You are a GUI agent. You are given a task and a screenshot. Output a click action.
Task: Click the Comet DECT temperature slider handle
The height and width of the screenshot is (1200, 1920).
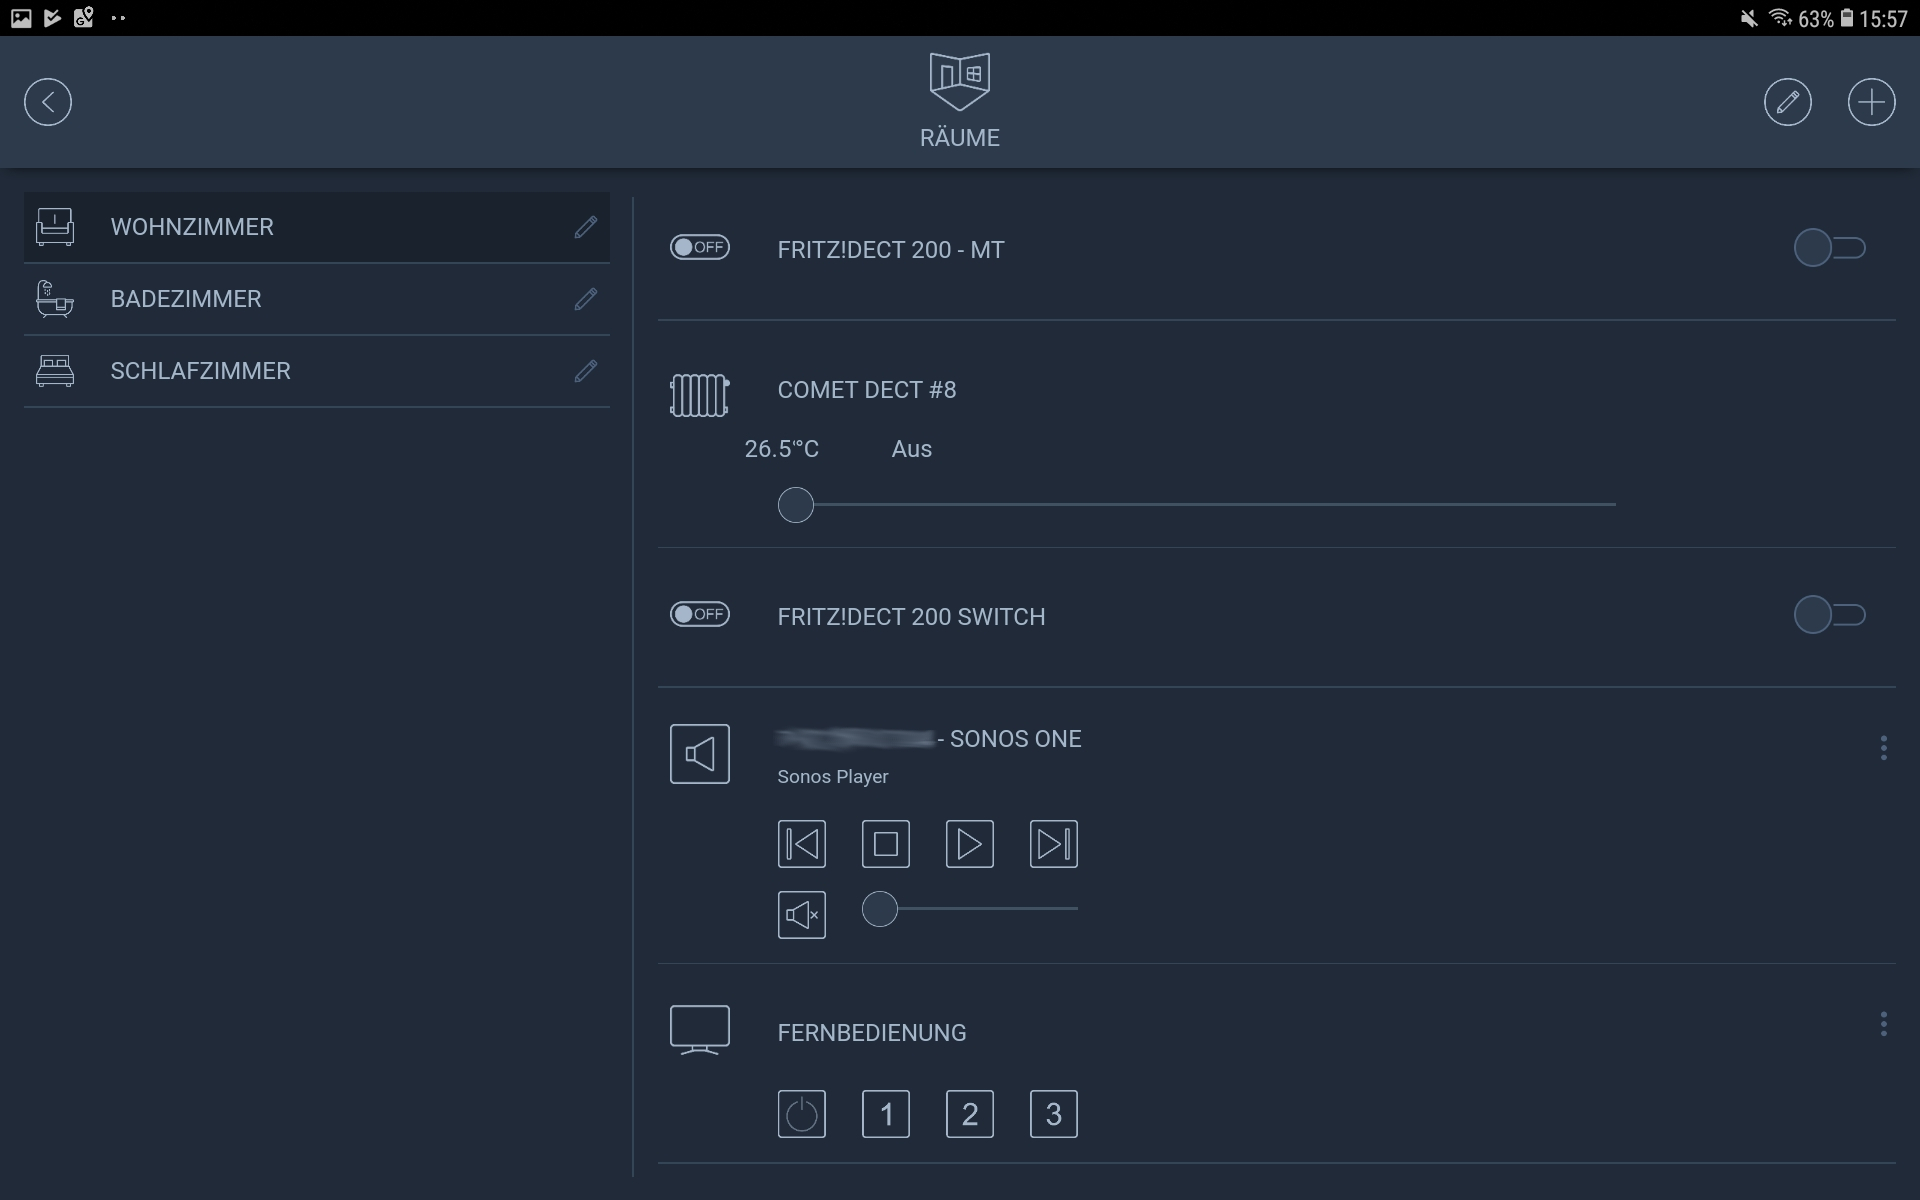[x=796, y=505]
